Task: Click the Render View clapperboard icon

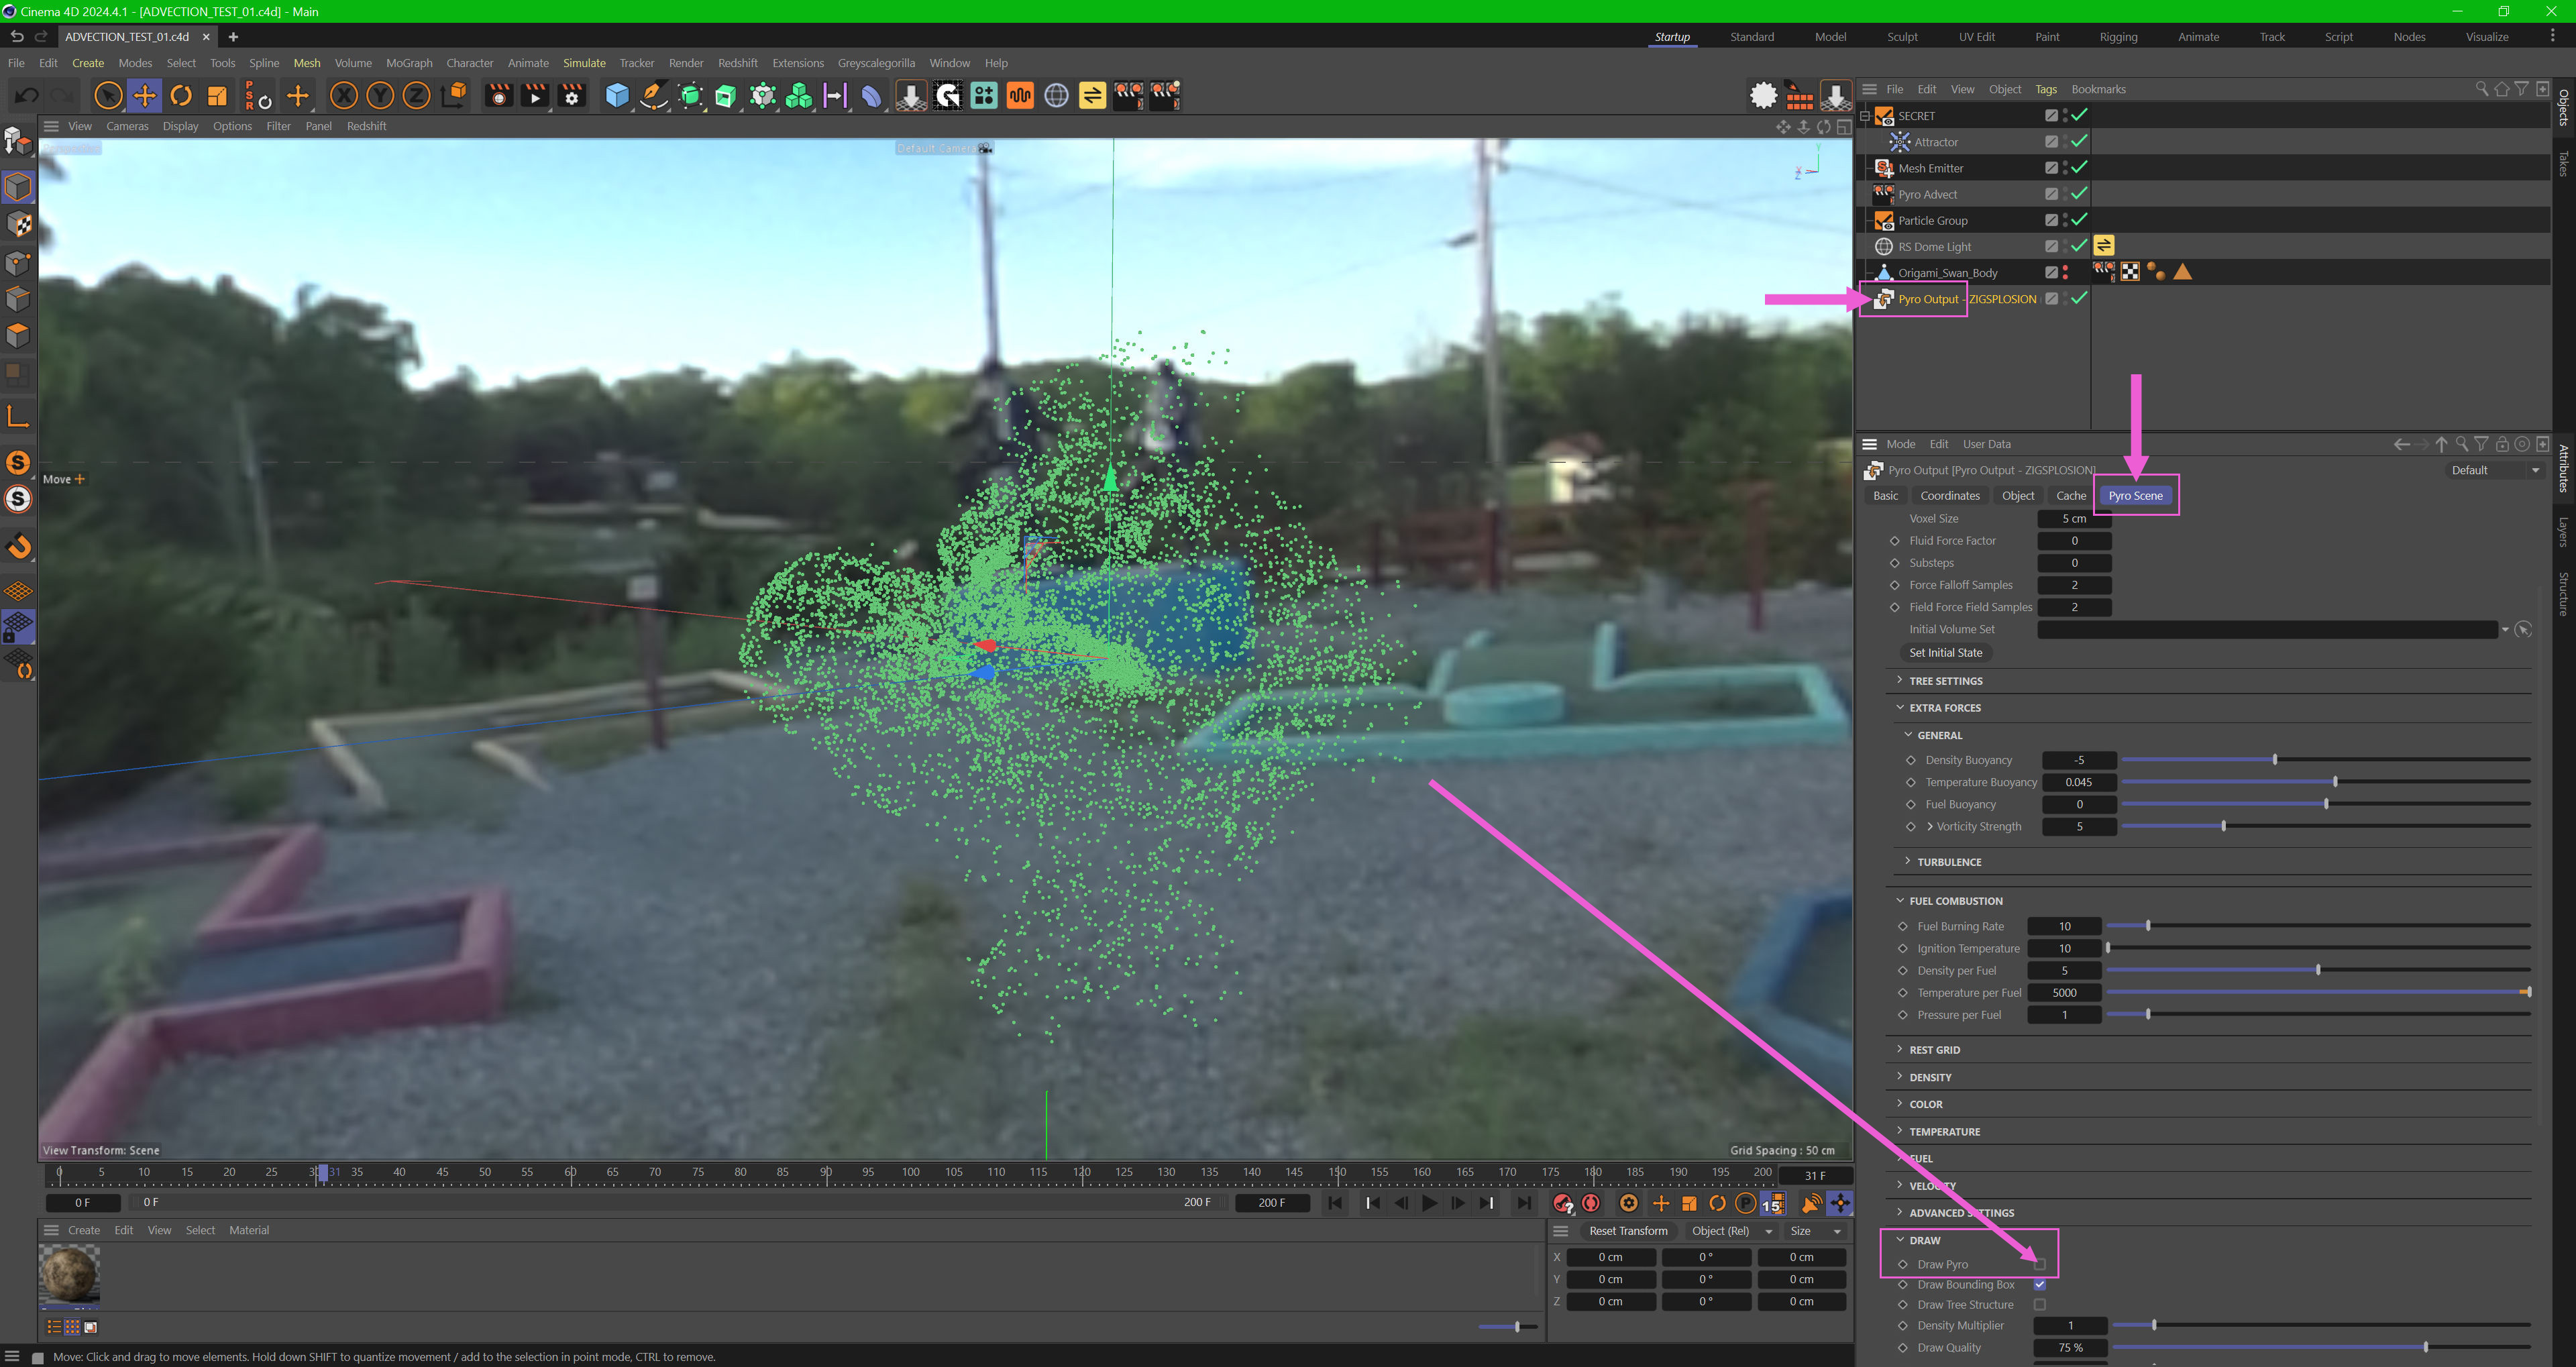Action: coord(498,96)
